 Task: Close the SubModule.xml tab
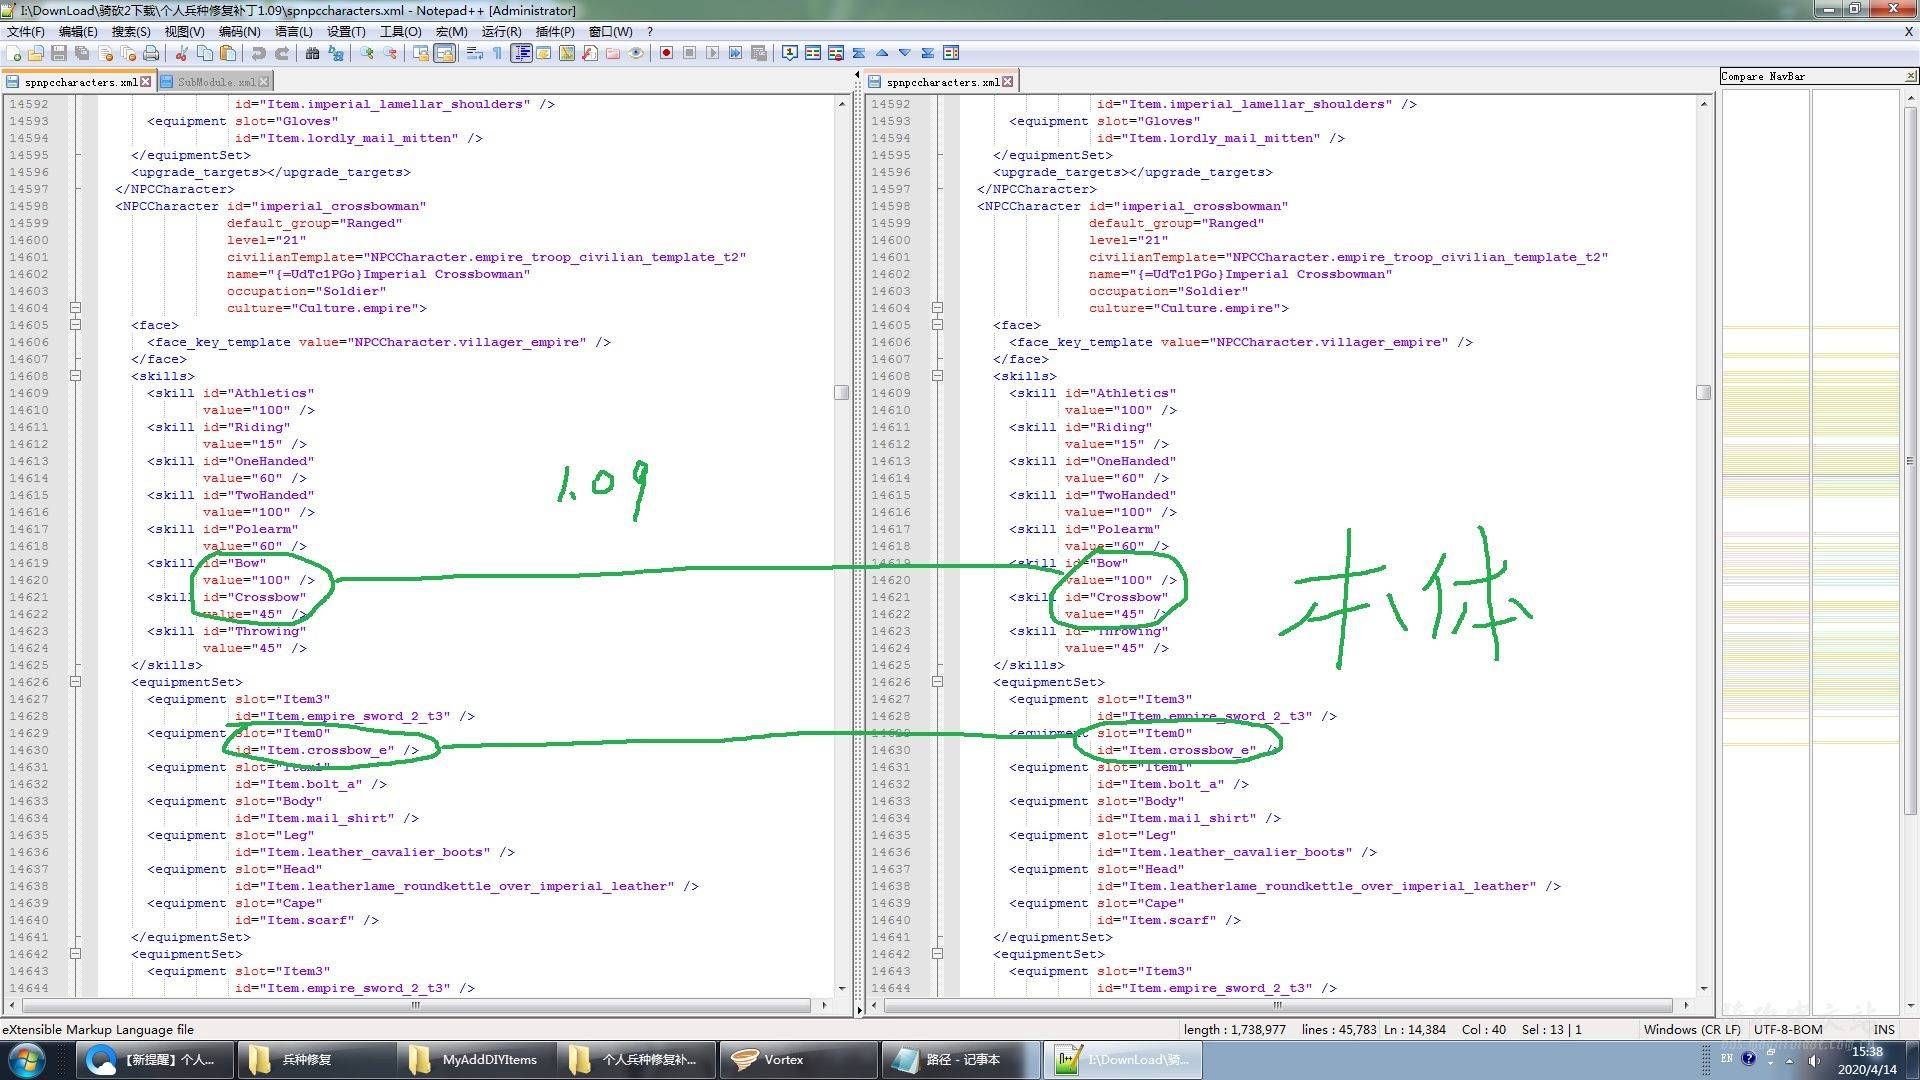(264, 82)
